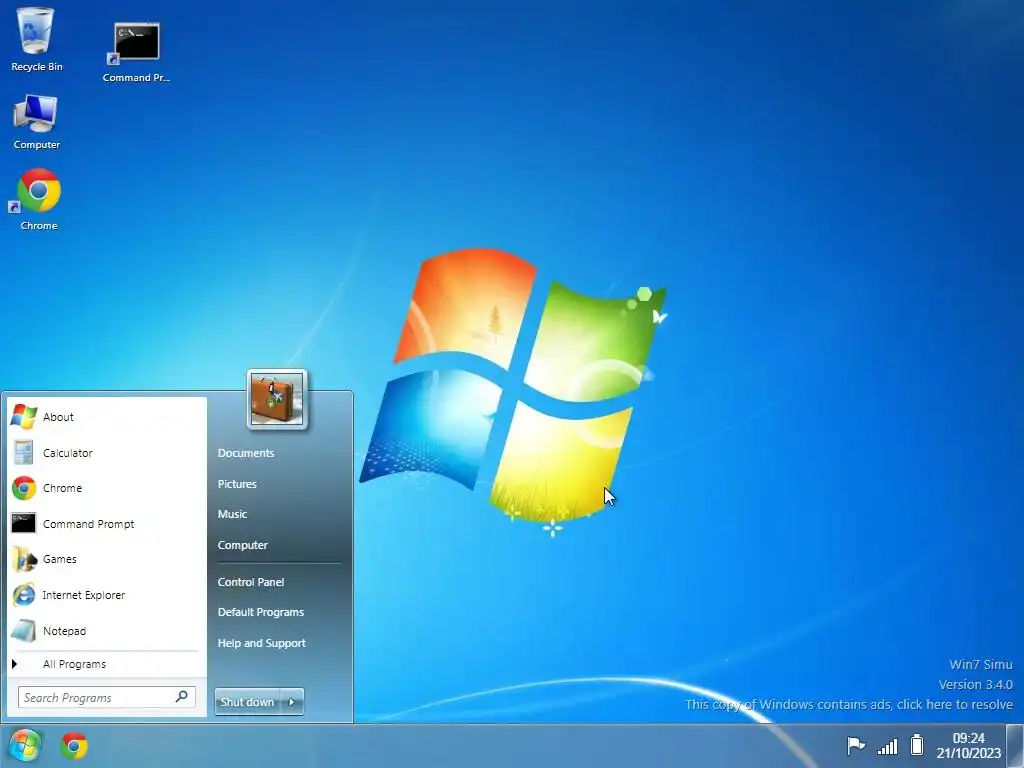The width and height of the screenshot is (1024, 768).
Task: Open Chrome from the taskbar
Action: tap(74, 746)
